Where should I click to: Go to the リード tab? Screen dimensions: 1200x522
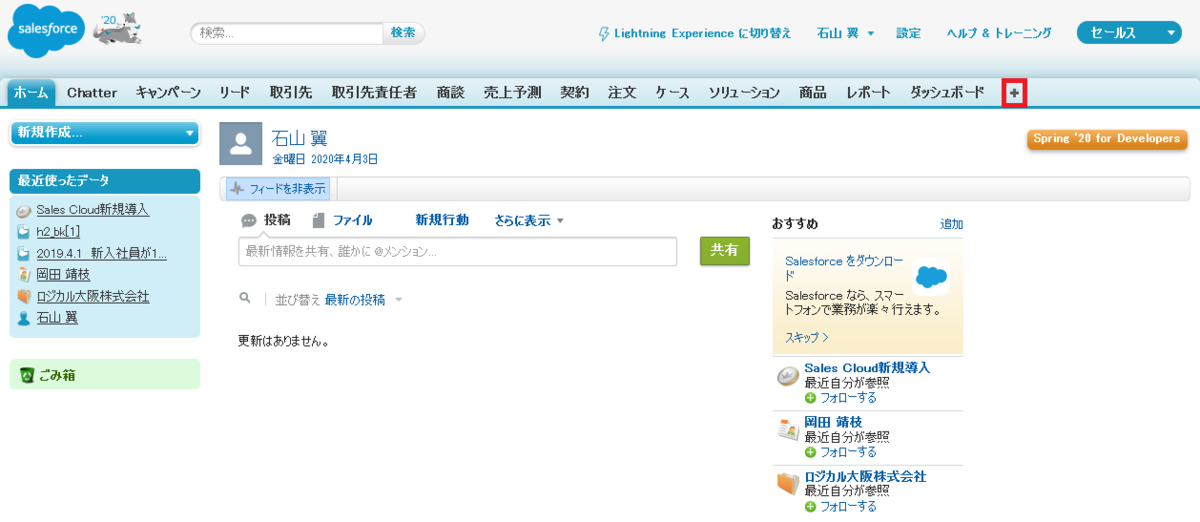click(235, 93)
